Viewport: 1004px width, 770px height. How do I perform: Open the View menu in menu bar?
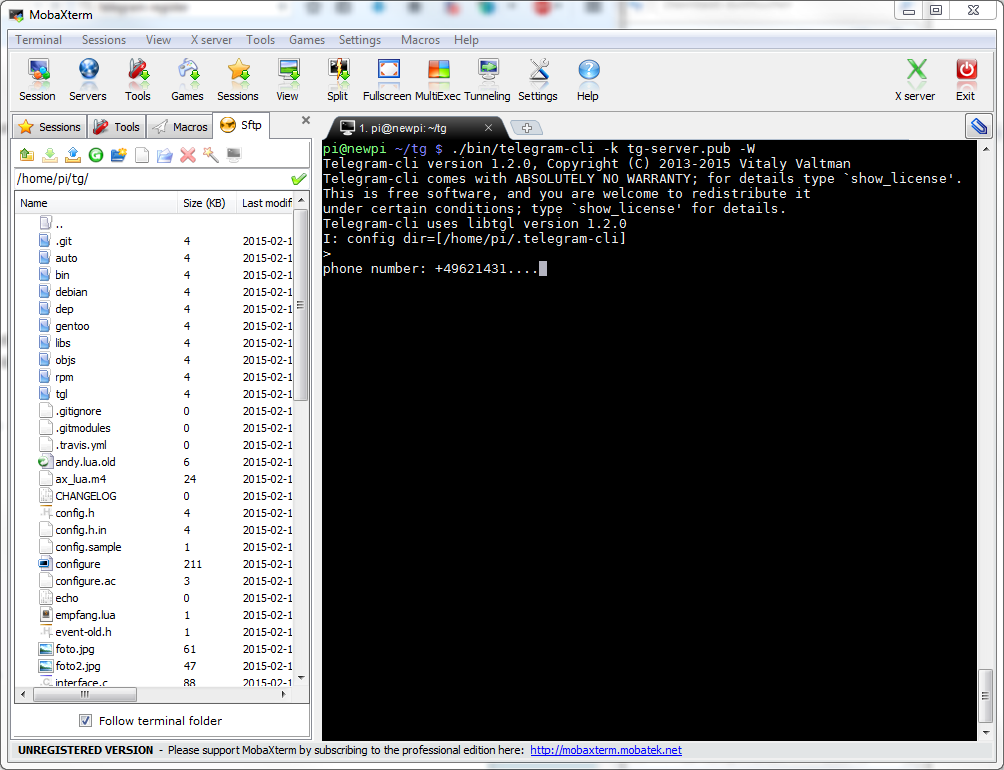coord(158,40)
